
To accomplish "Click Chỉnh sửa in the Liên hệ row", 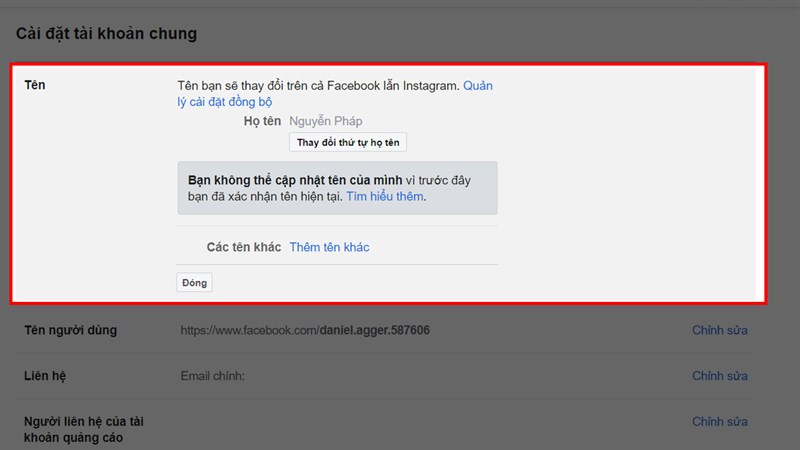I will pyautogui.click(x=719, y=376).
